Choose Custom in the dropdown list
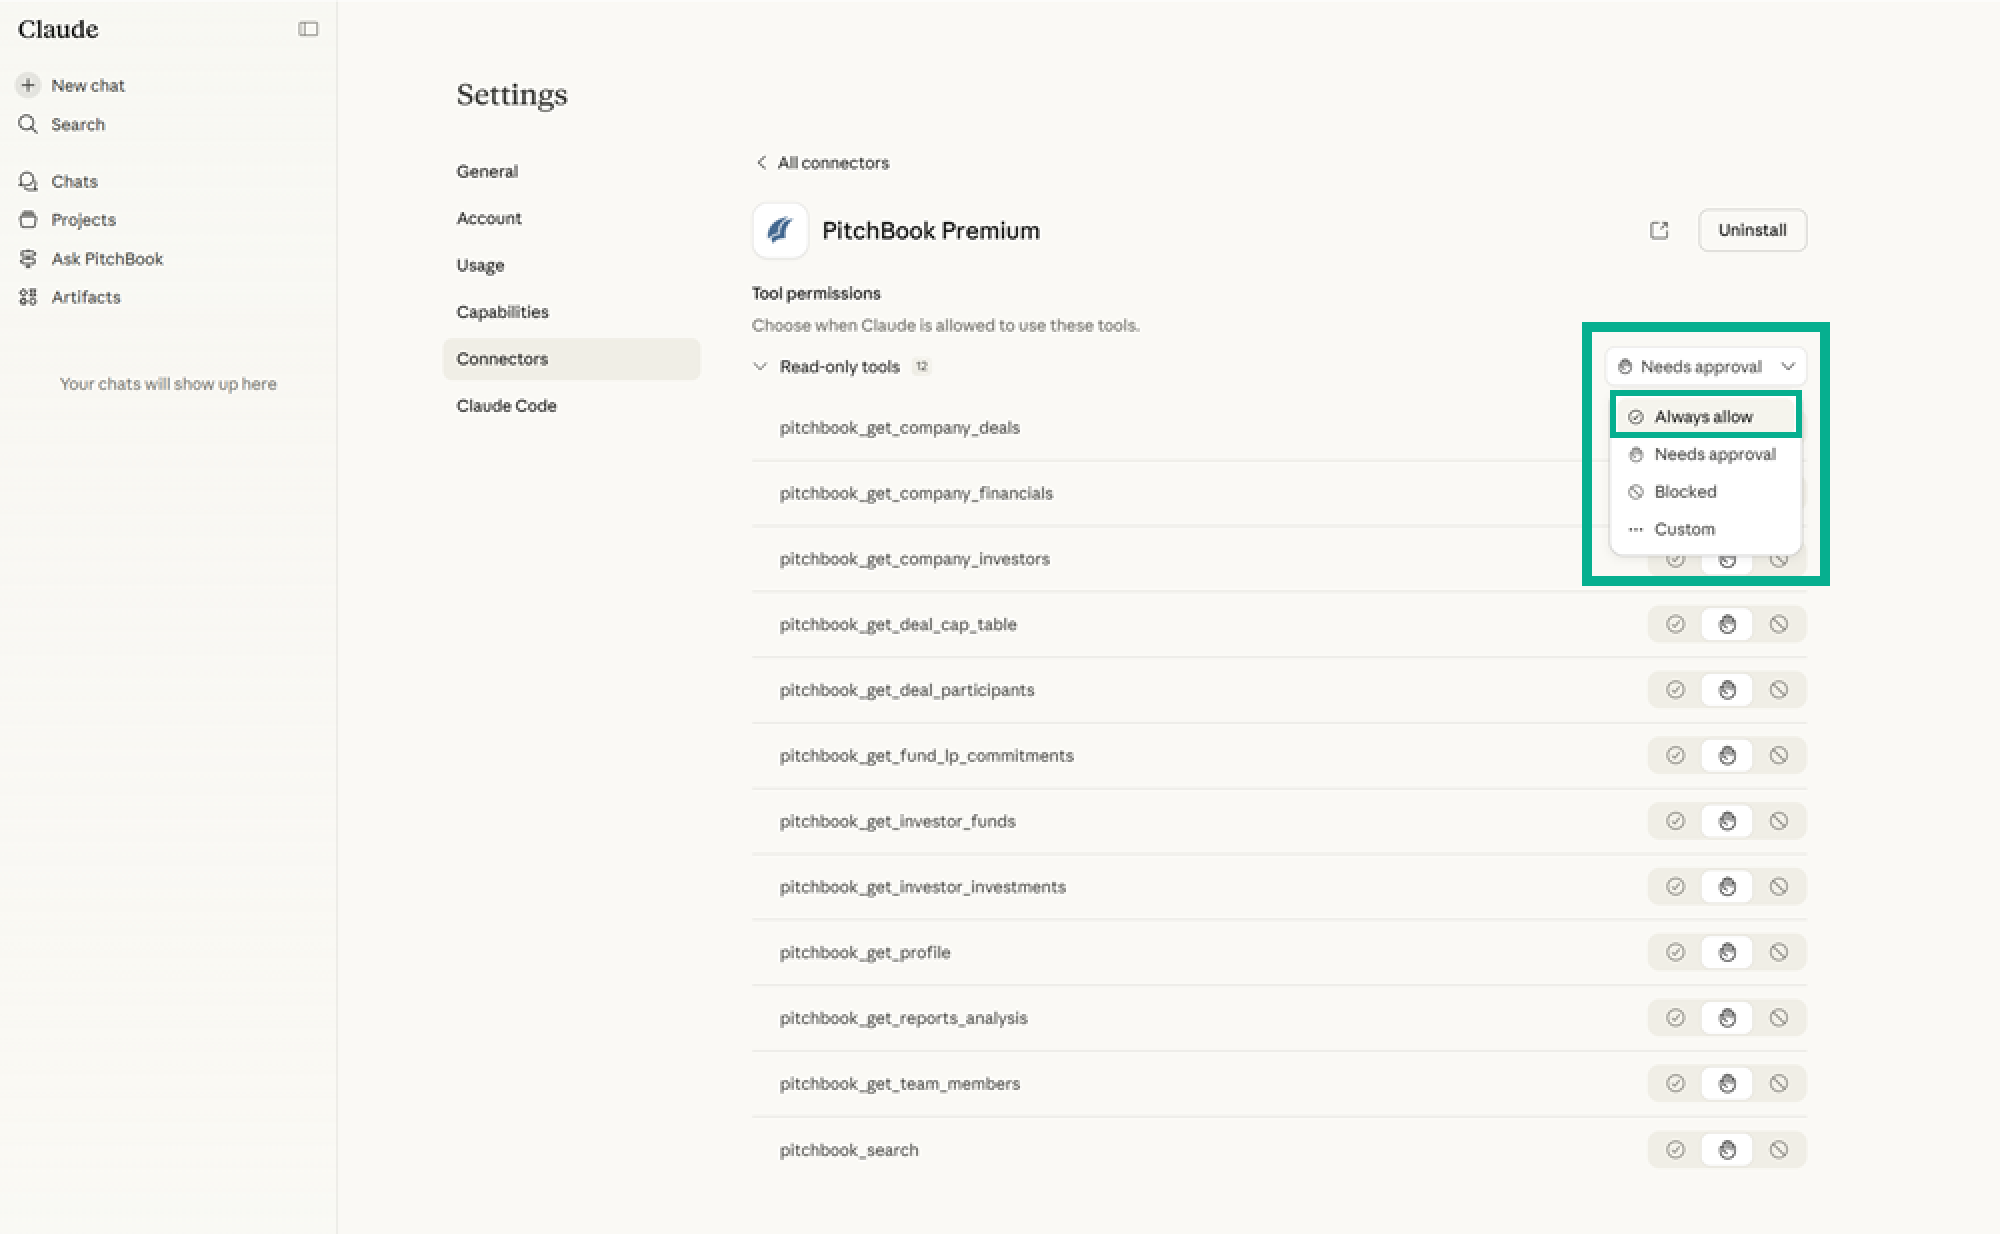The width and height of the screenshot is (2000, 1234). point(1705,529)
